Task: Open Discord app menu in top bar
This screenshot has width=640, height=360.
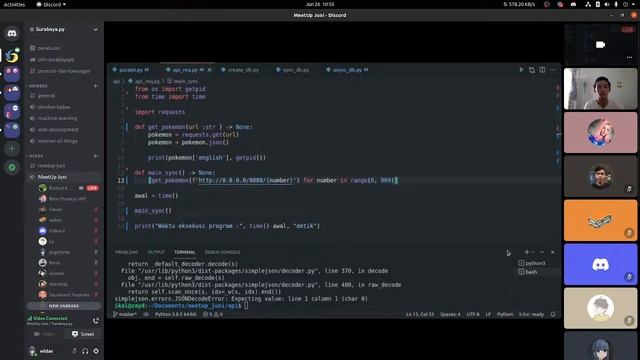Action: [51, 4]
